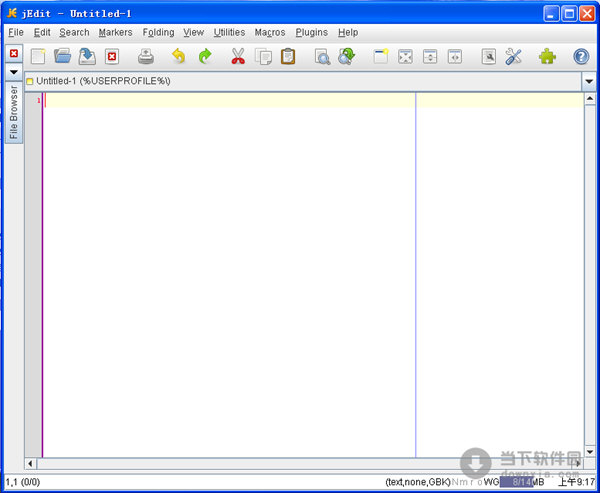Open the Macros menu
This screenshot has height=493, width=600.
[x=269, y=32]
